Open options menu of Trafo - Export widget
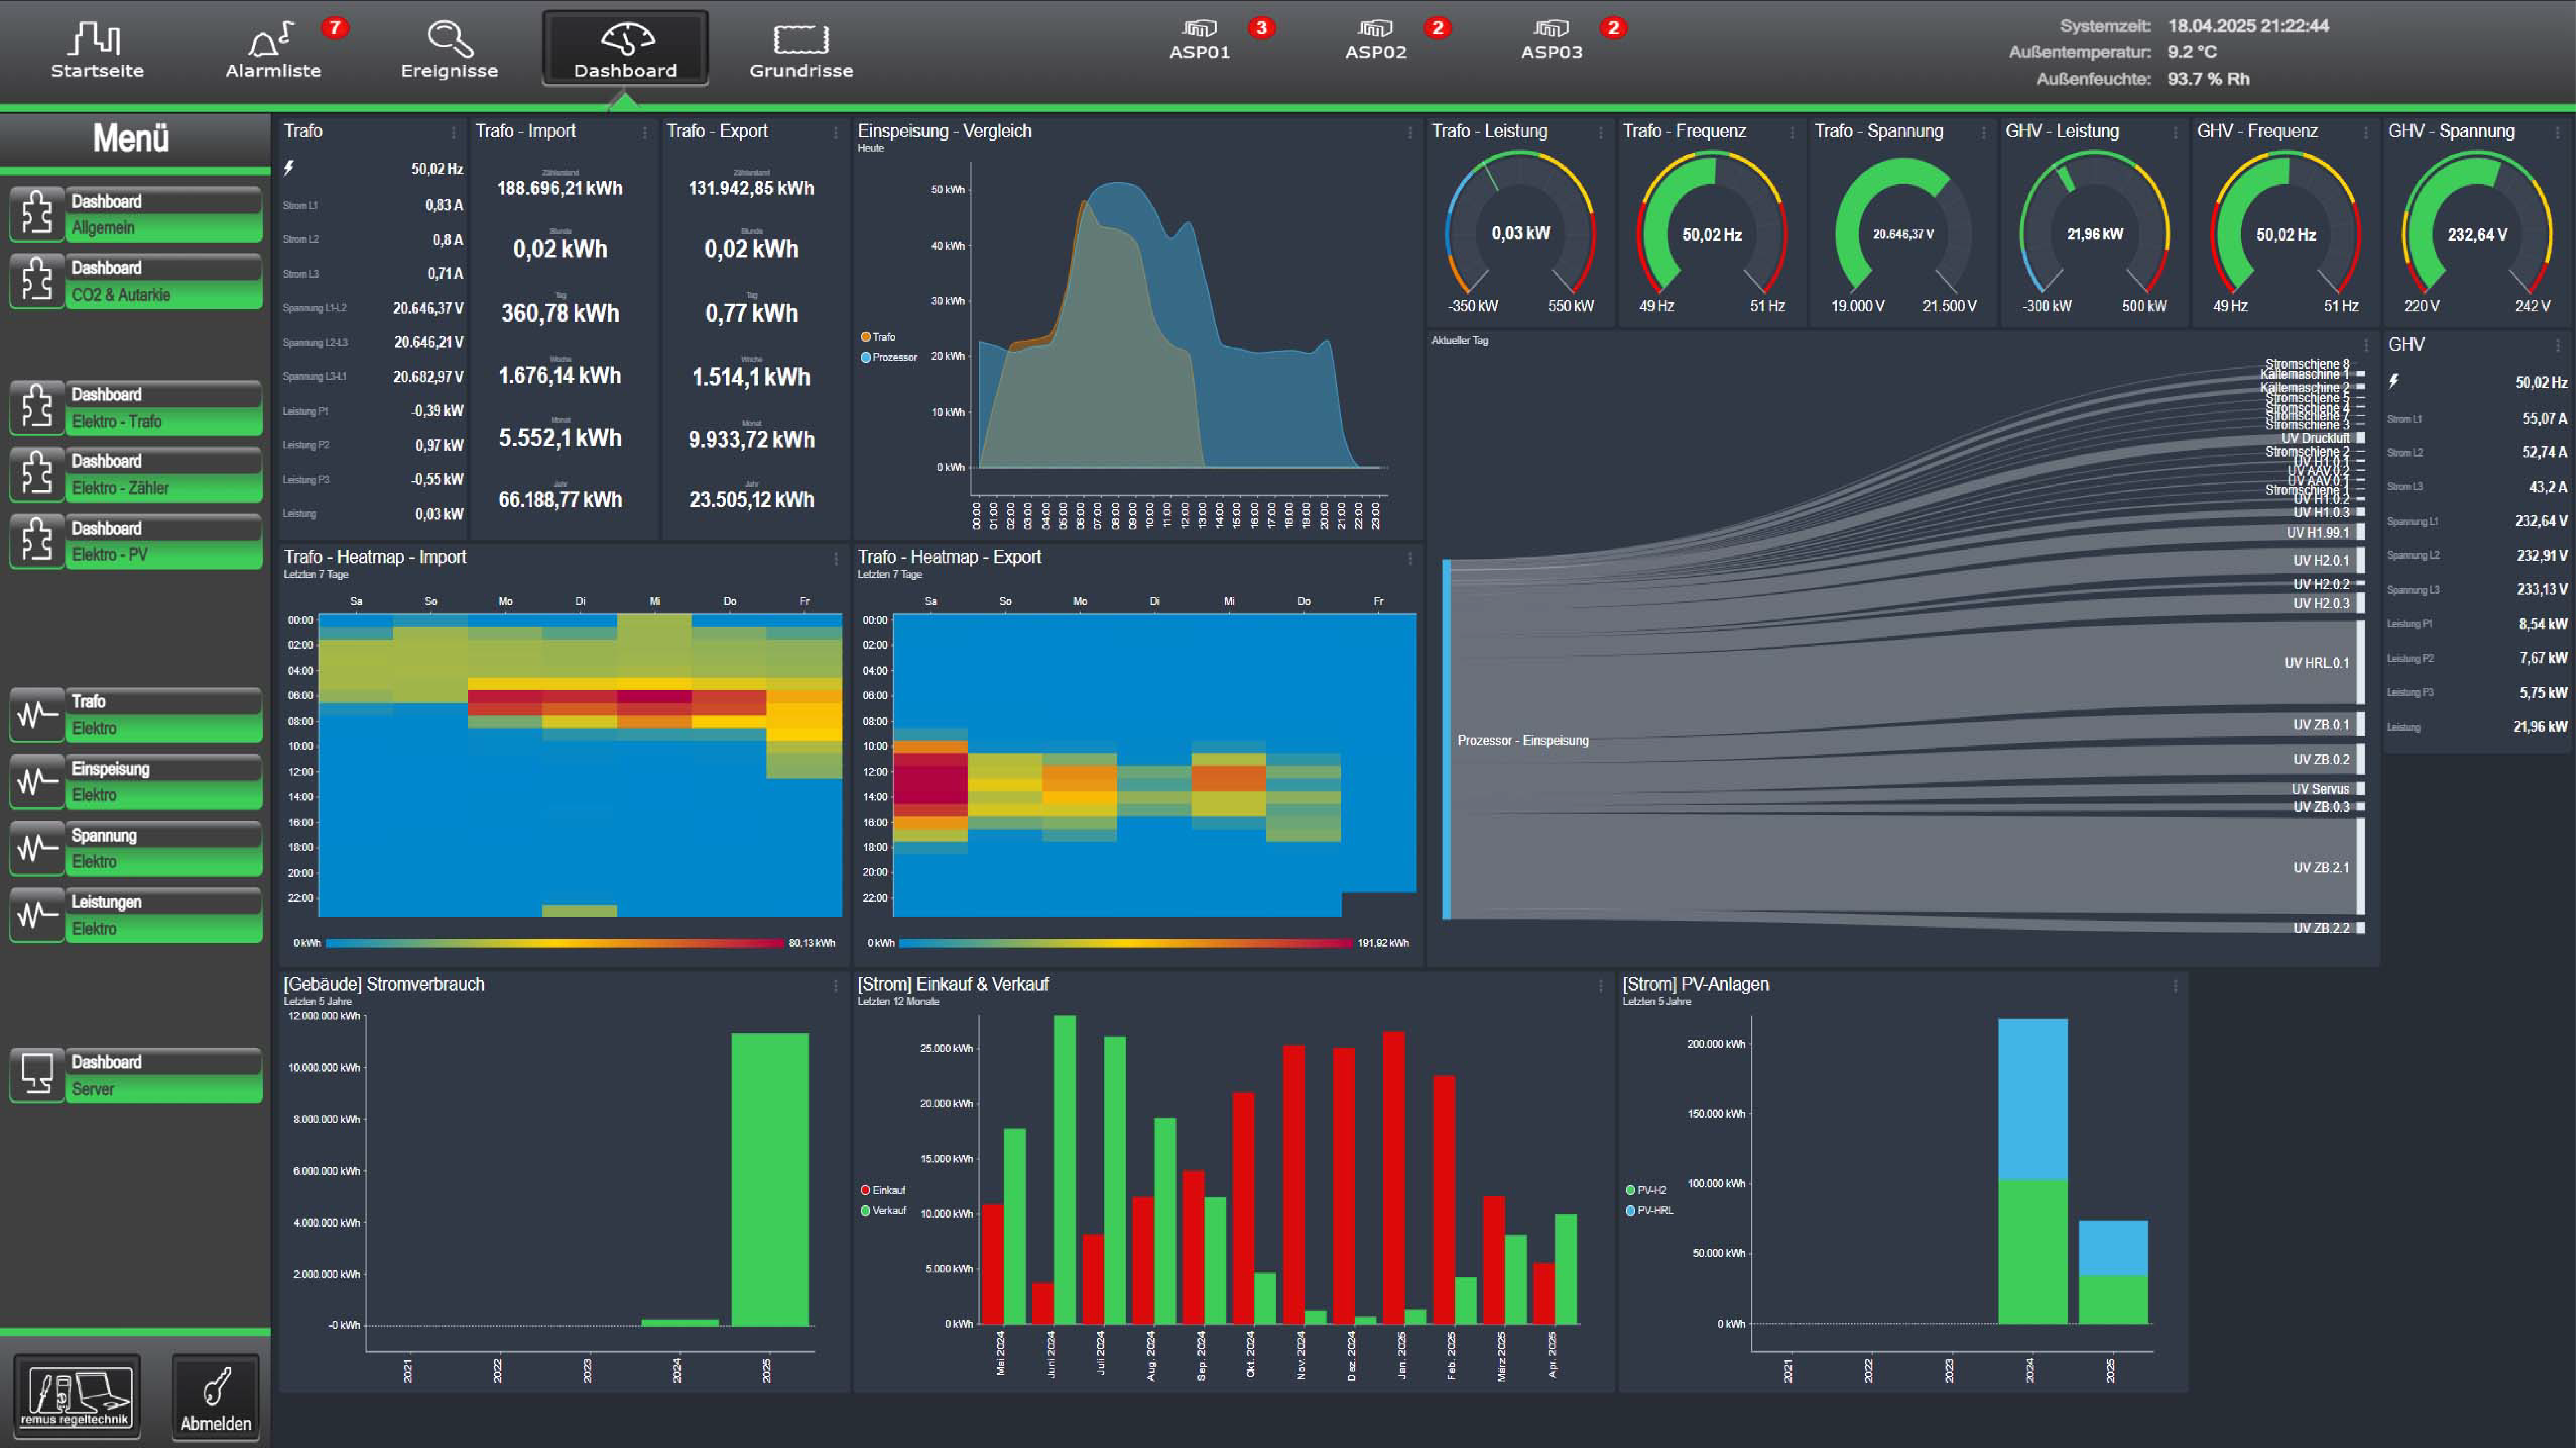 (835, 132)
